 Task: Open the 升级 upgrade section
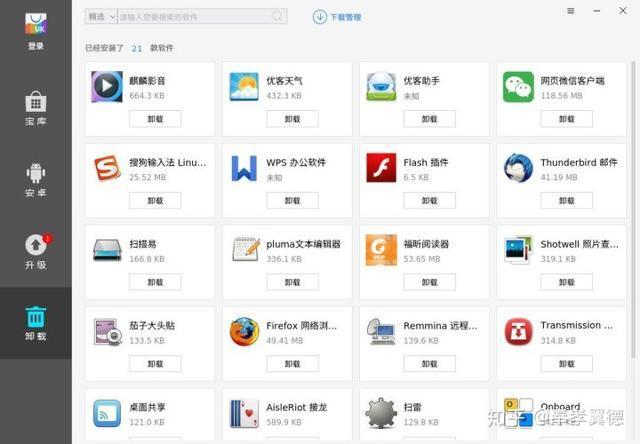click(x=36, y=252)
